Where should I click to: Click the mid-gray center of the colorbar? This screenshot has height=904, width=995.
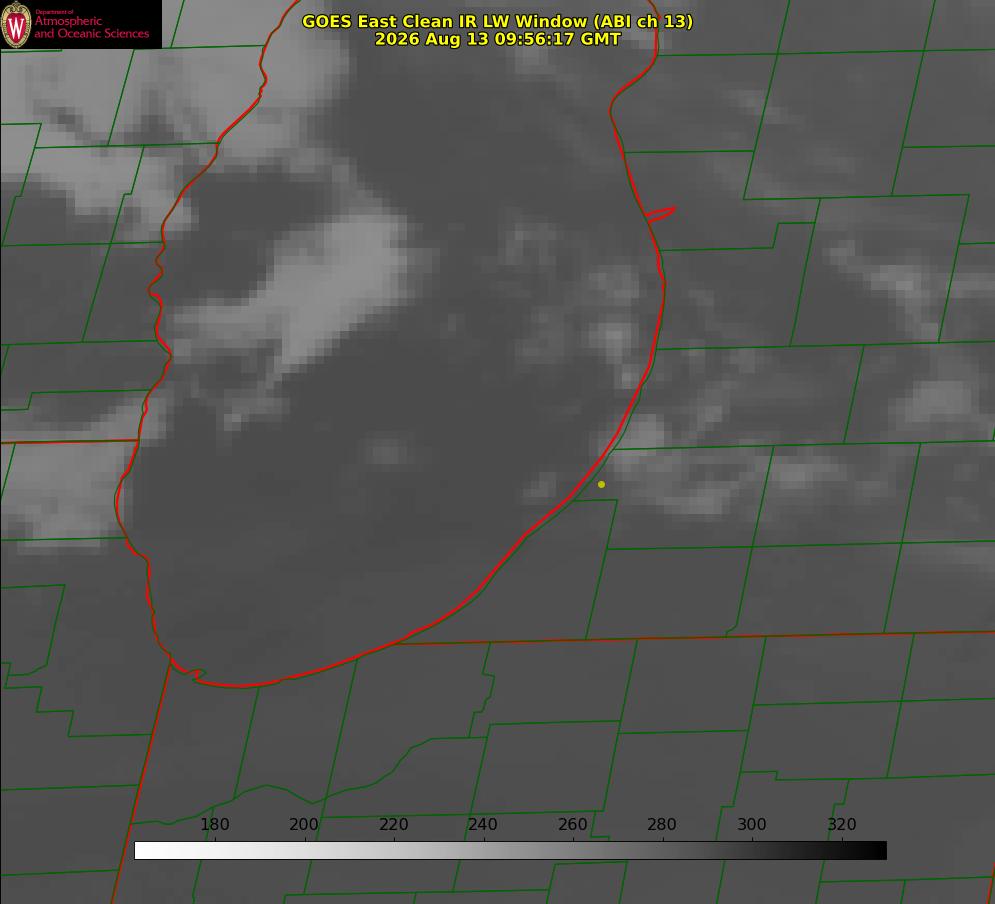coord(510,850)
